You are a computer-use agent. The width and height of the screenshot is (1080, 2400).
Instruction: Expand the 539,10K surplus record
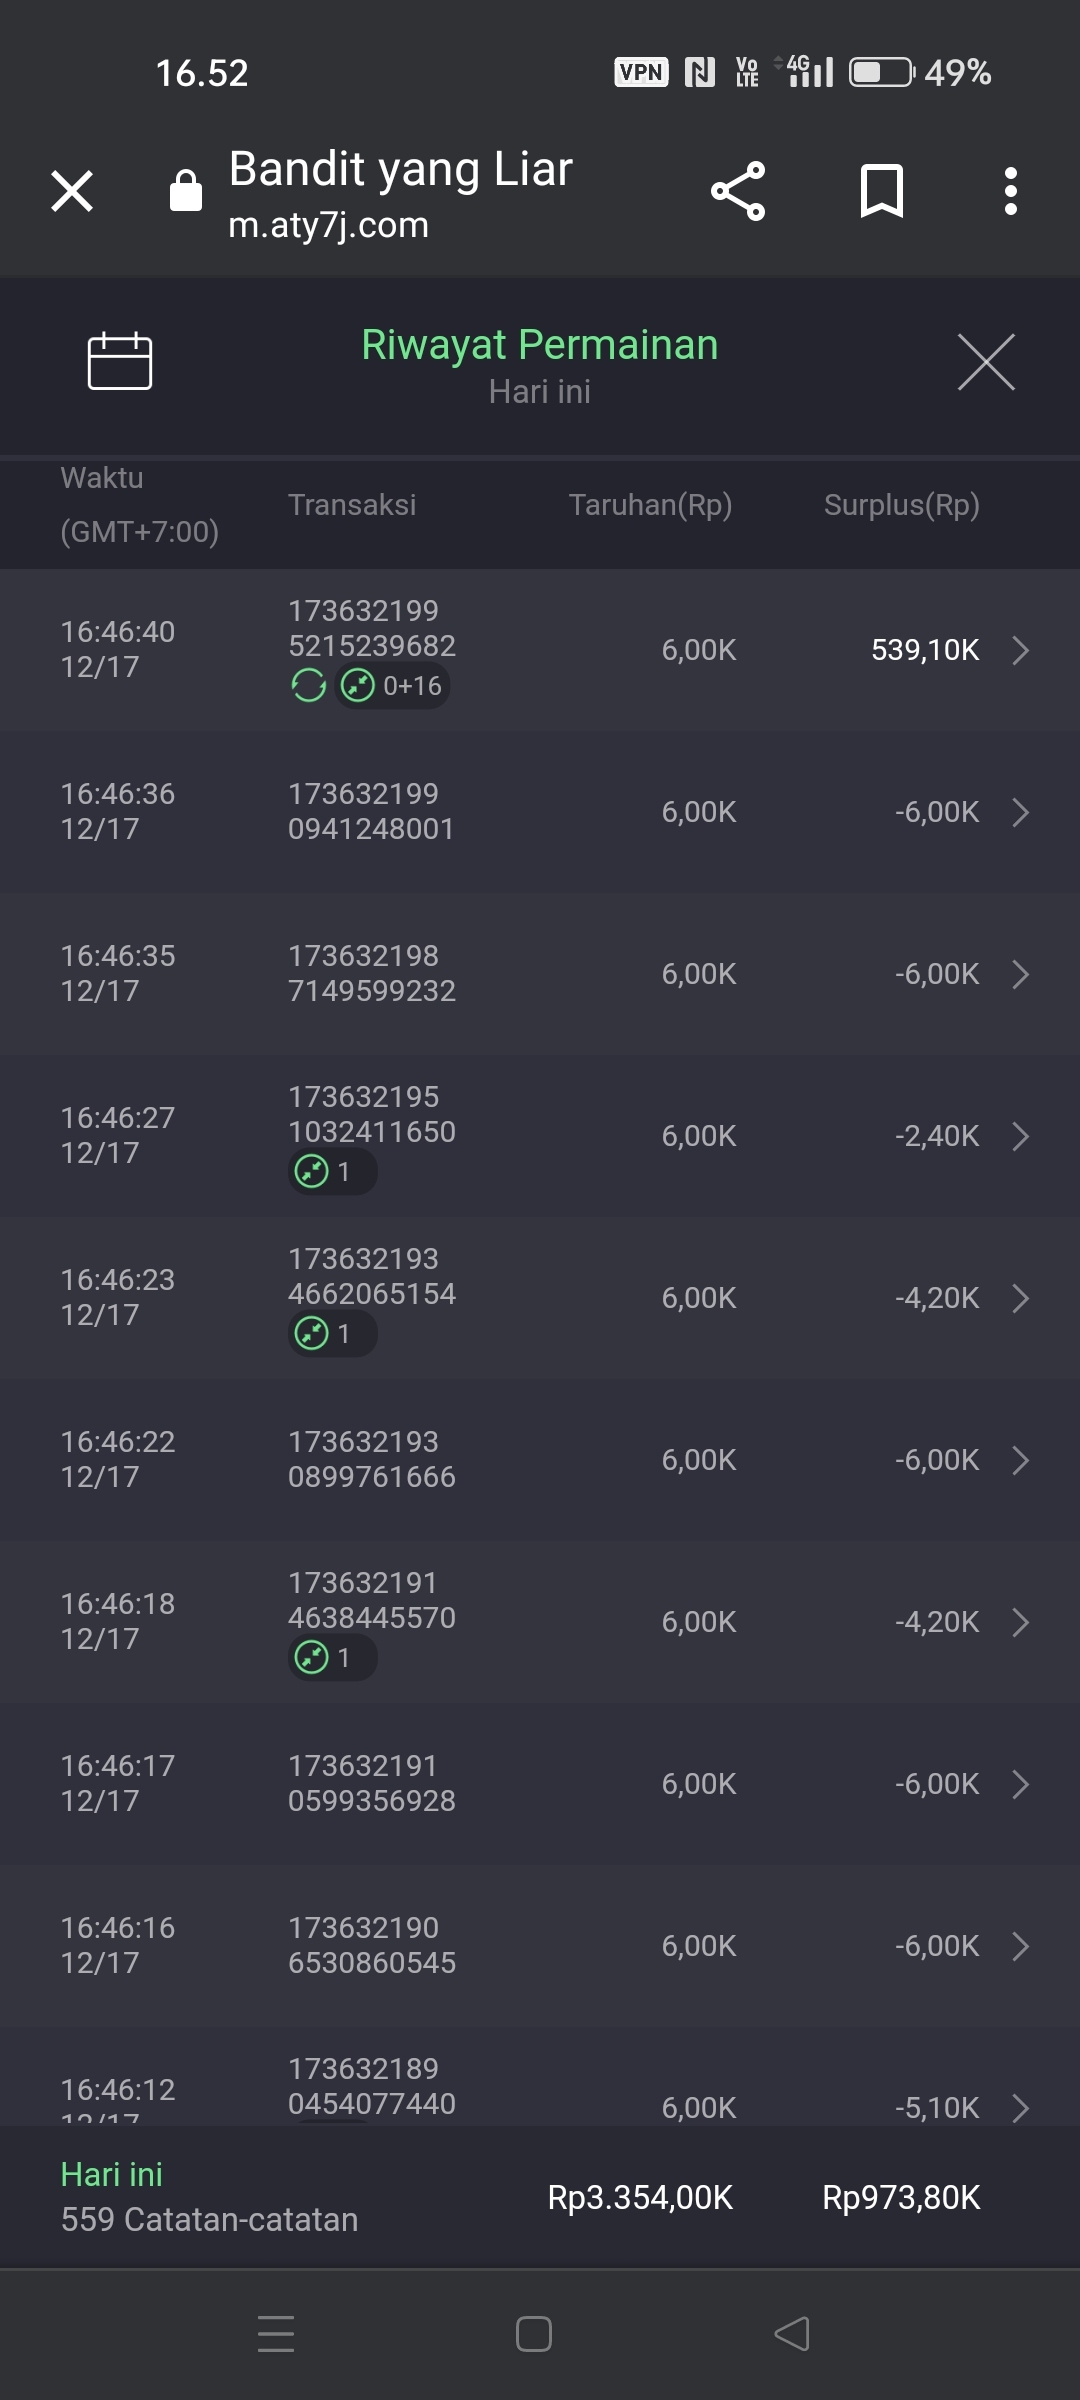tap(1020, 650)
